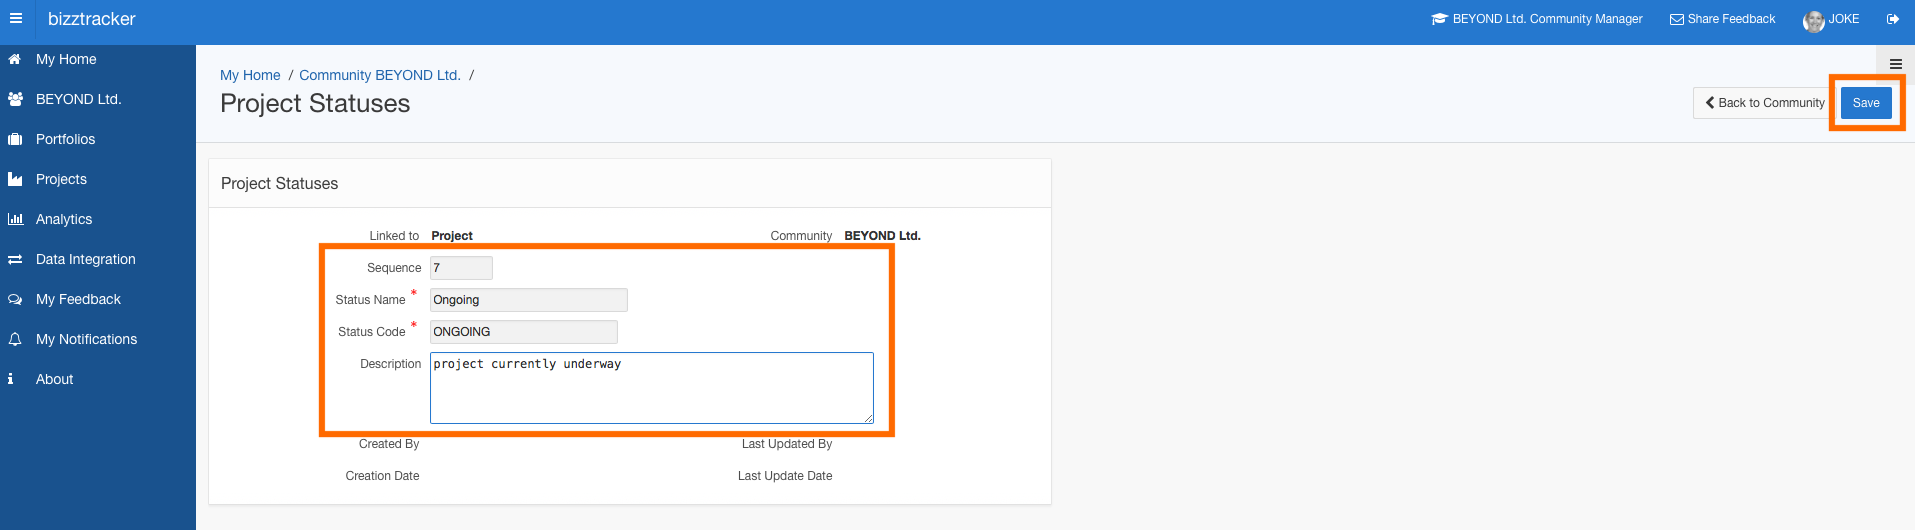Image resolution: width=1915 pixels, height=530 pixels.
Task: Open the Portfolios briefcase icon
Action: pos(15,139)
